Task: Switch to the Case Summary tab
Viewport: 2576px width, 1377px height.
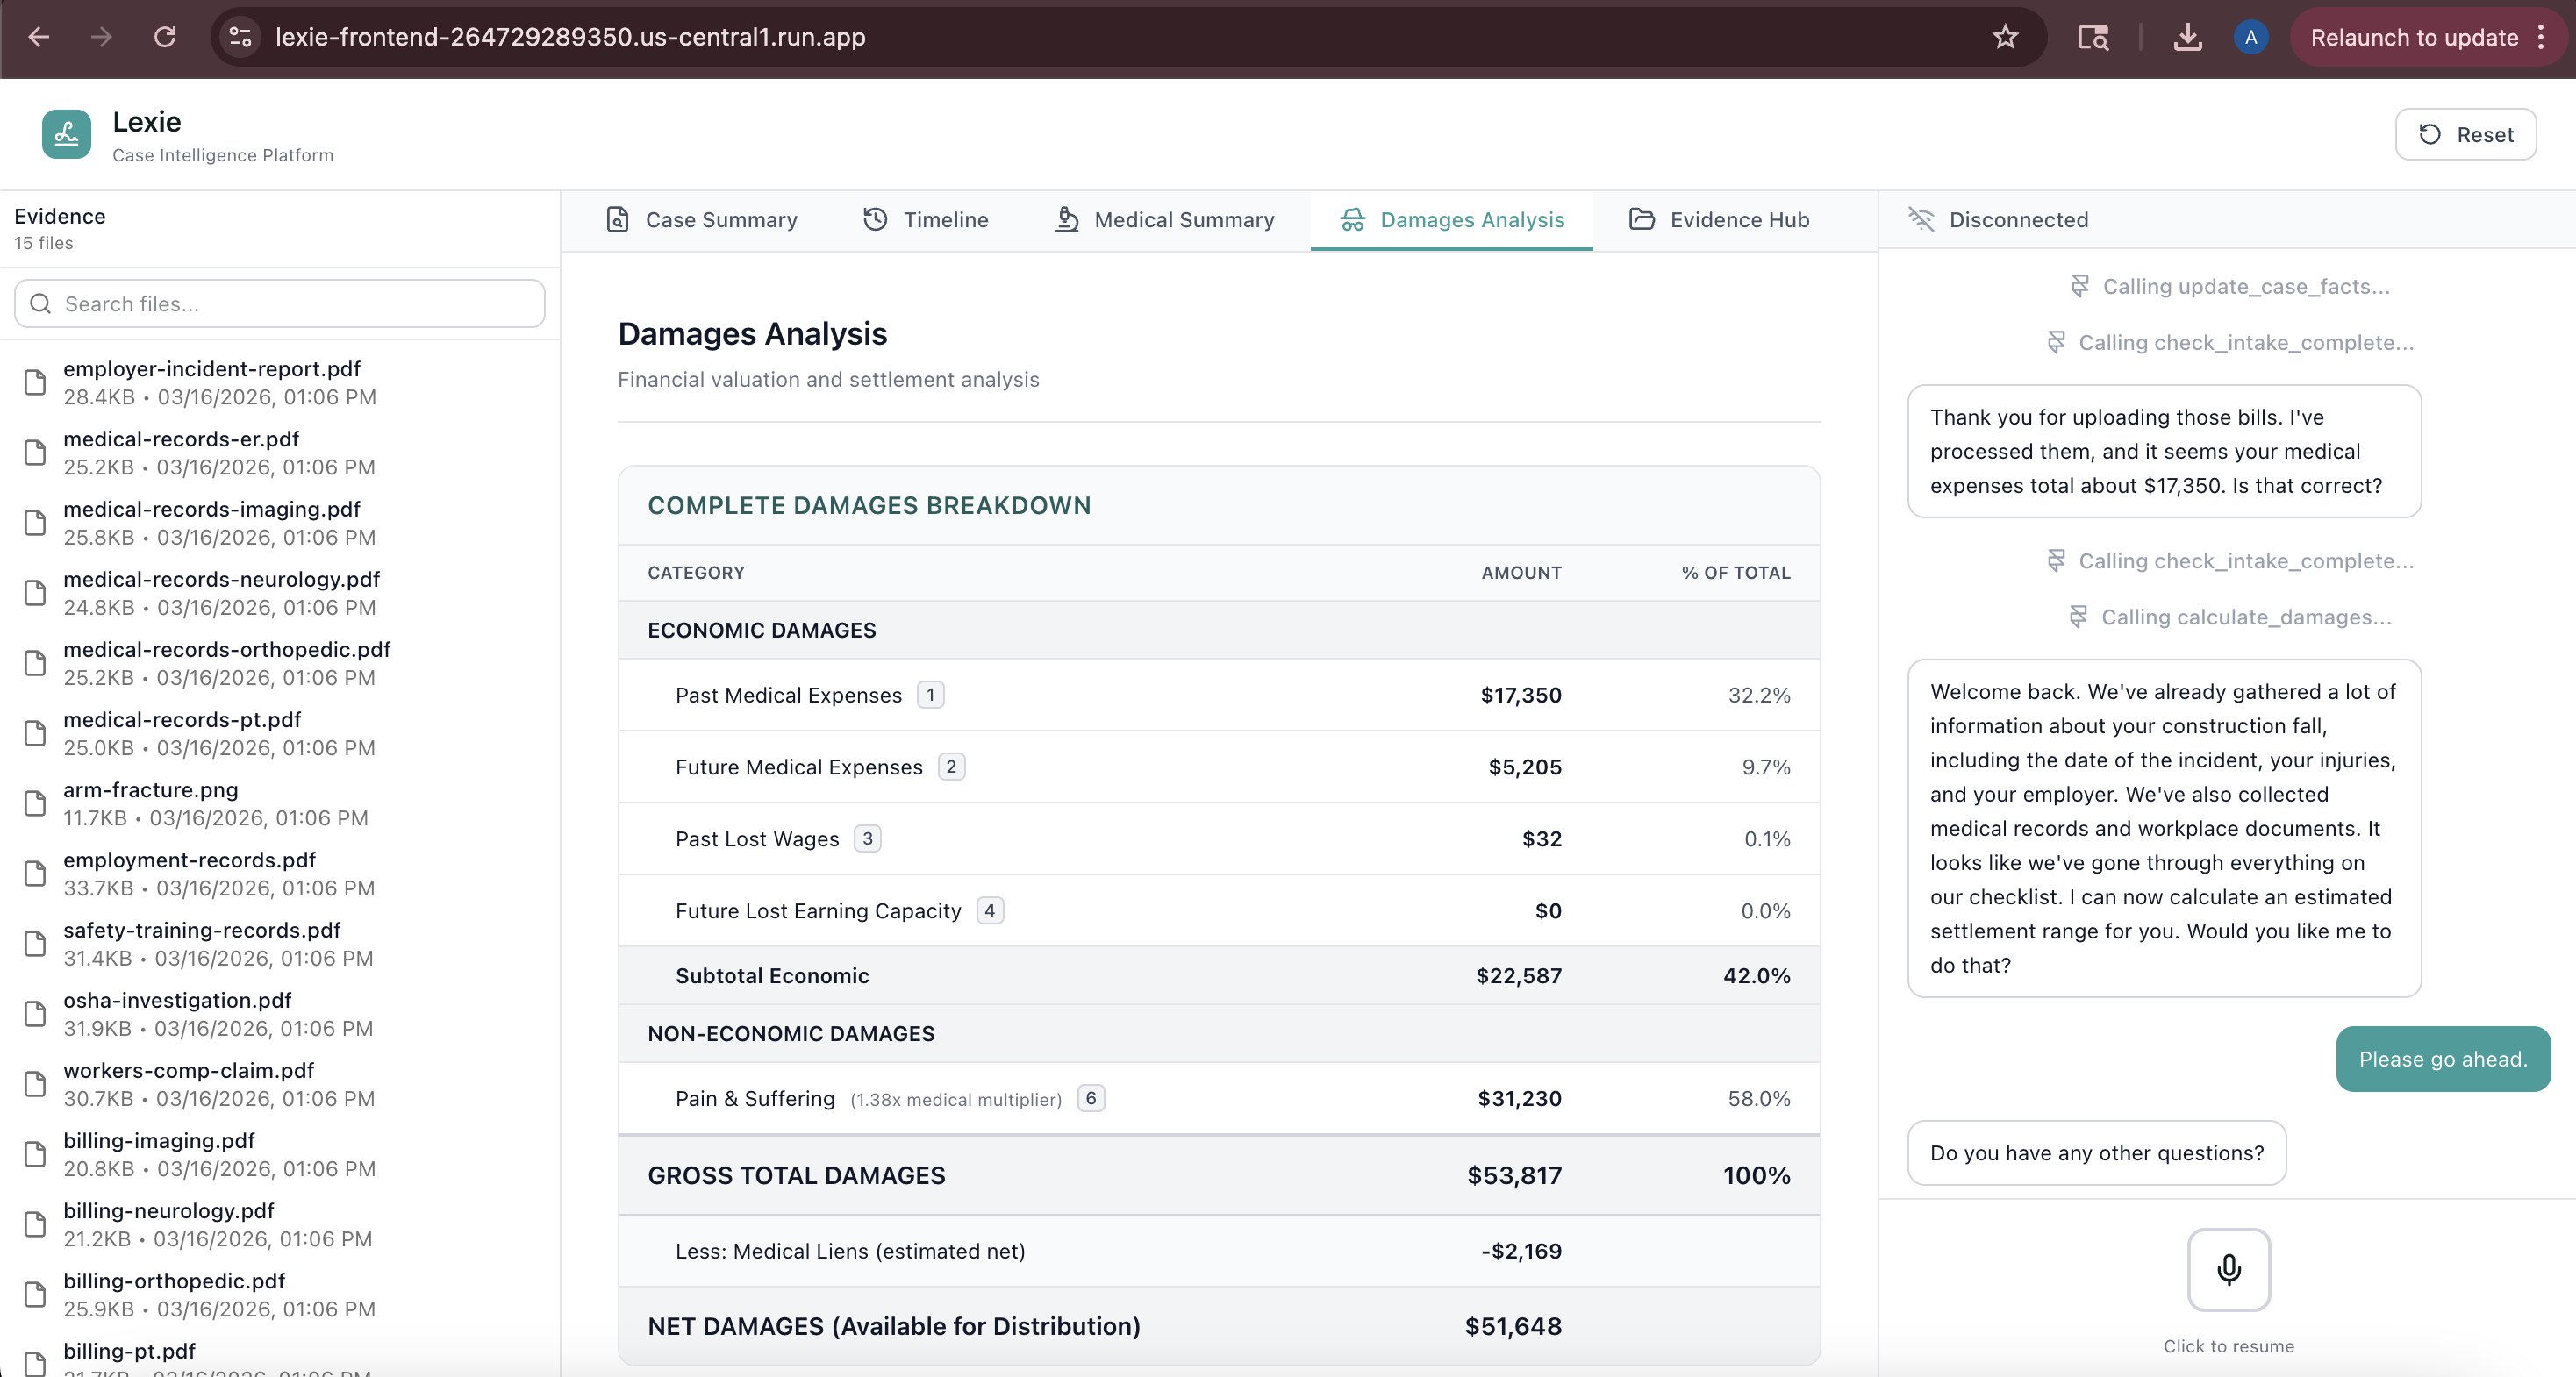Action: point(702,220)
